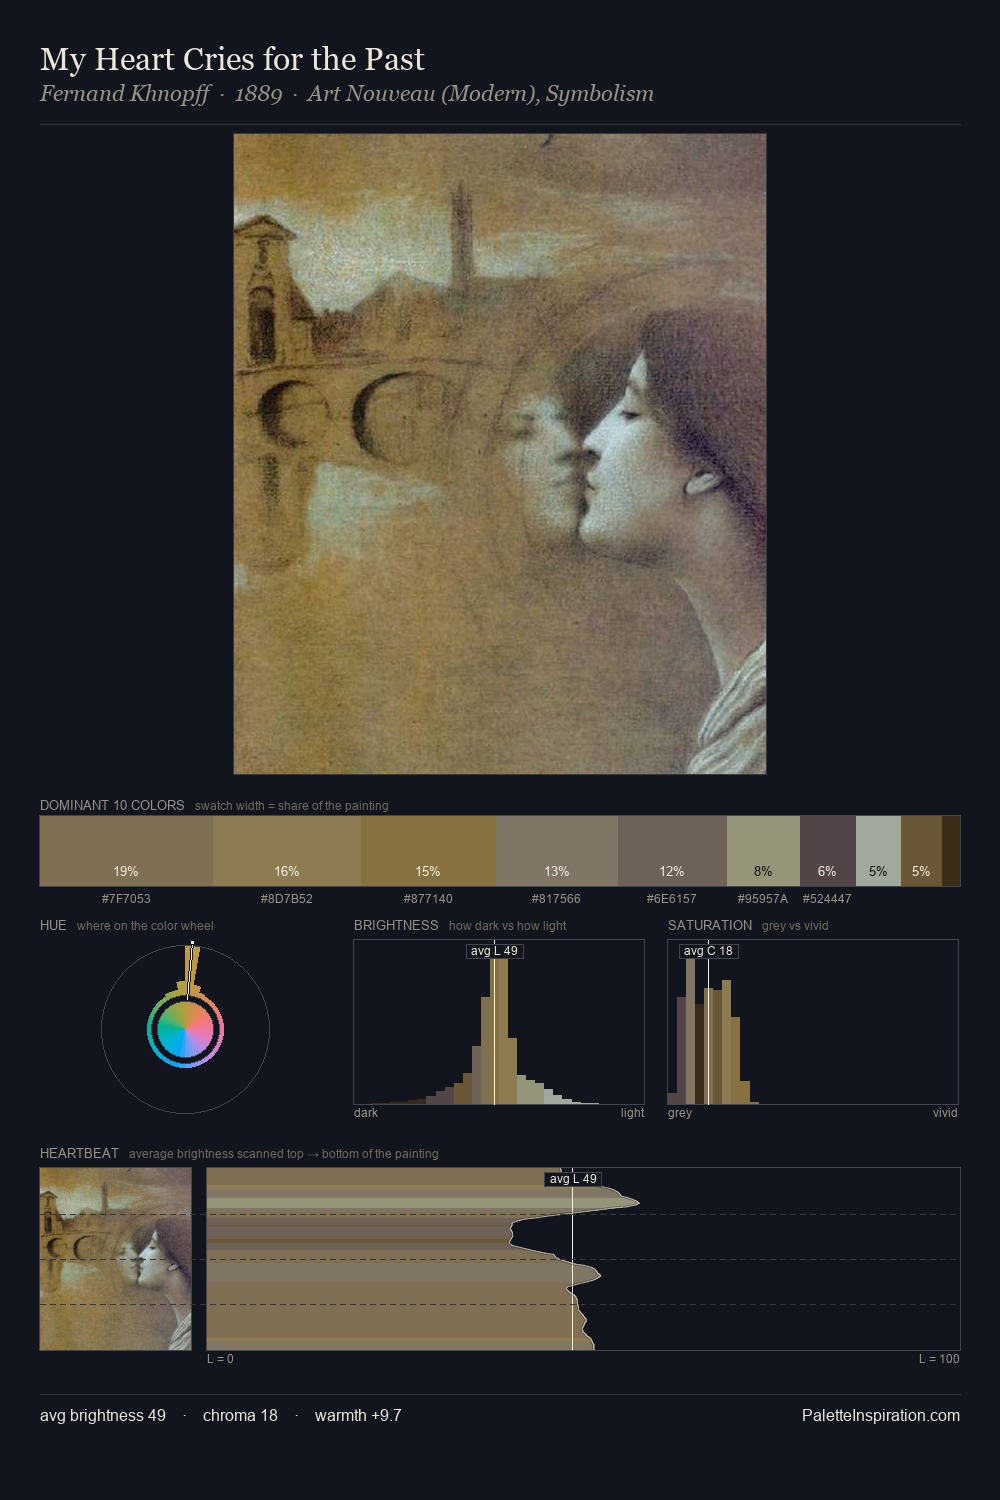Screen dimensions: 1000x1500
Task: Click 'avg C 18' label in saturation histogram
Action: click(708, 951)
